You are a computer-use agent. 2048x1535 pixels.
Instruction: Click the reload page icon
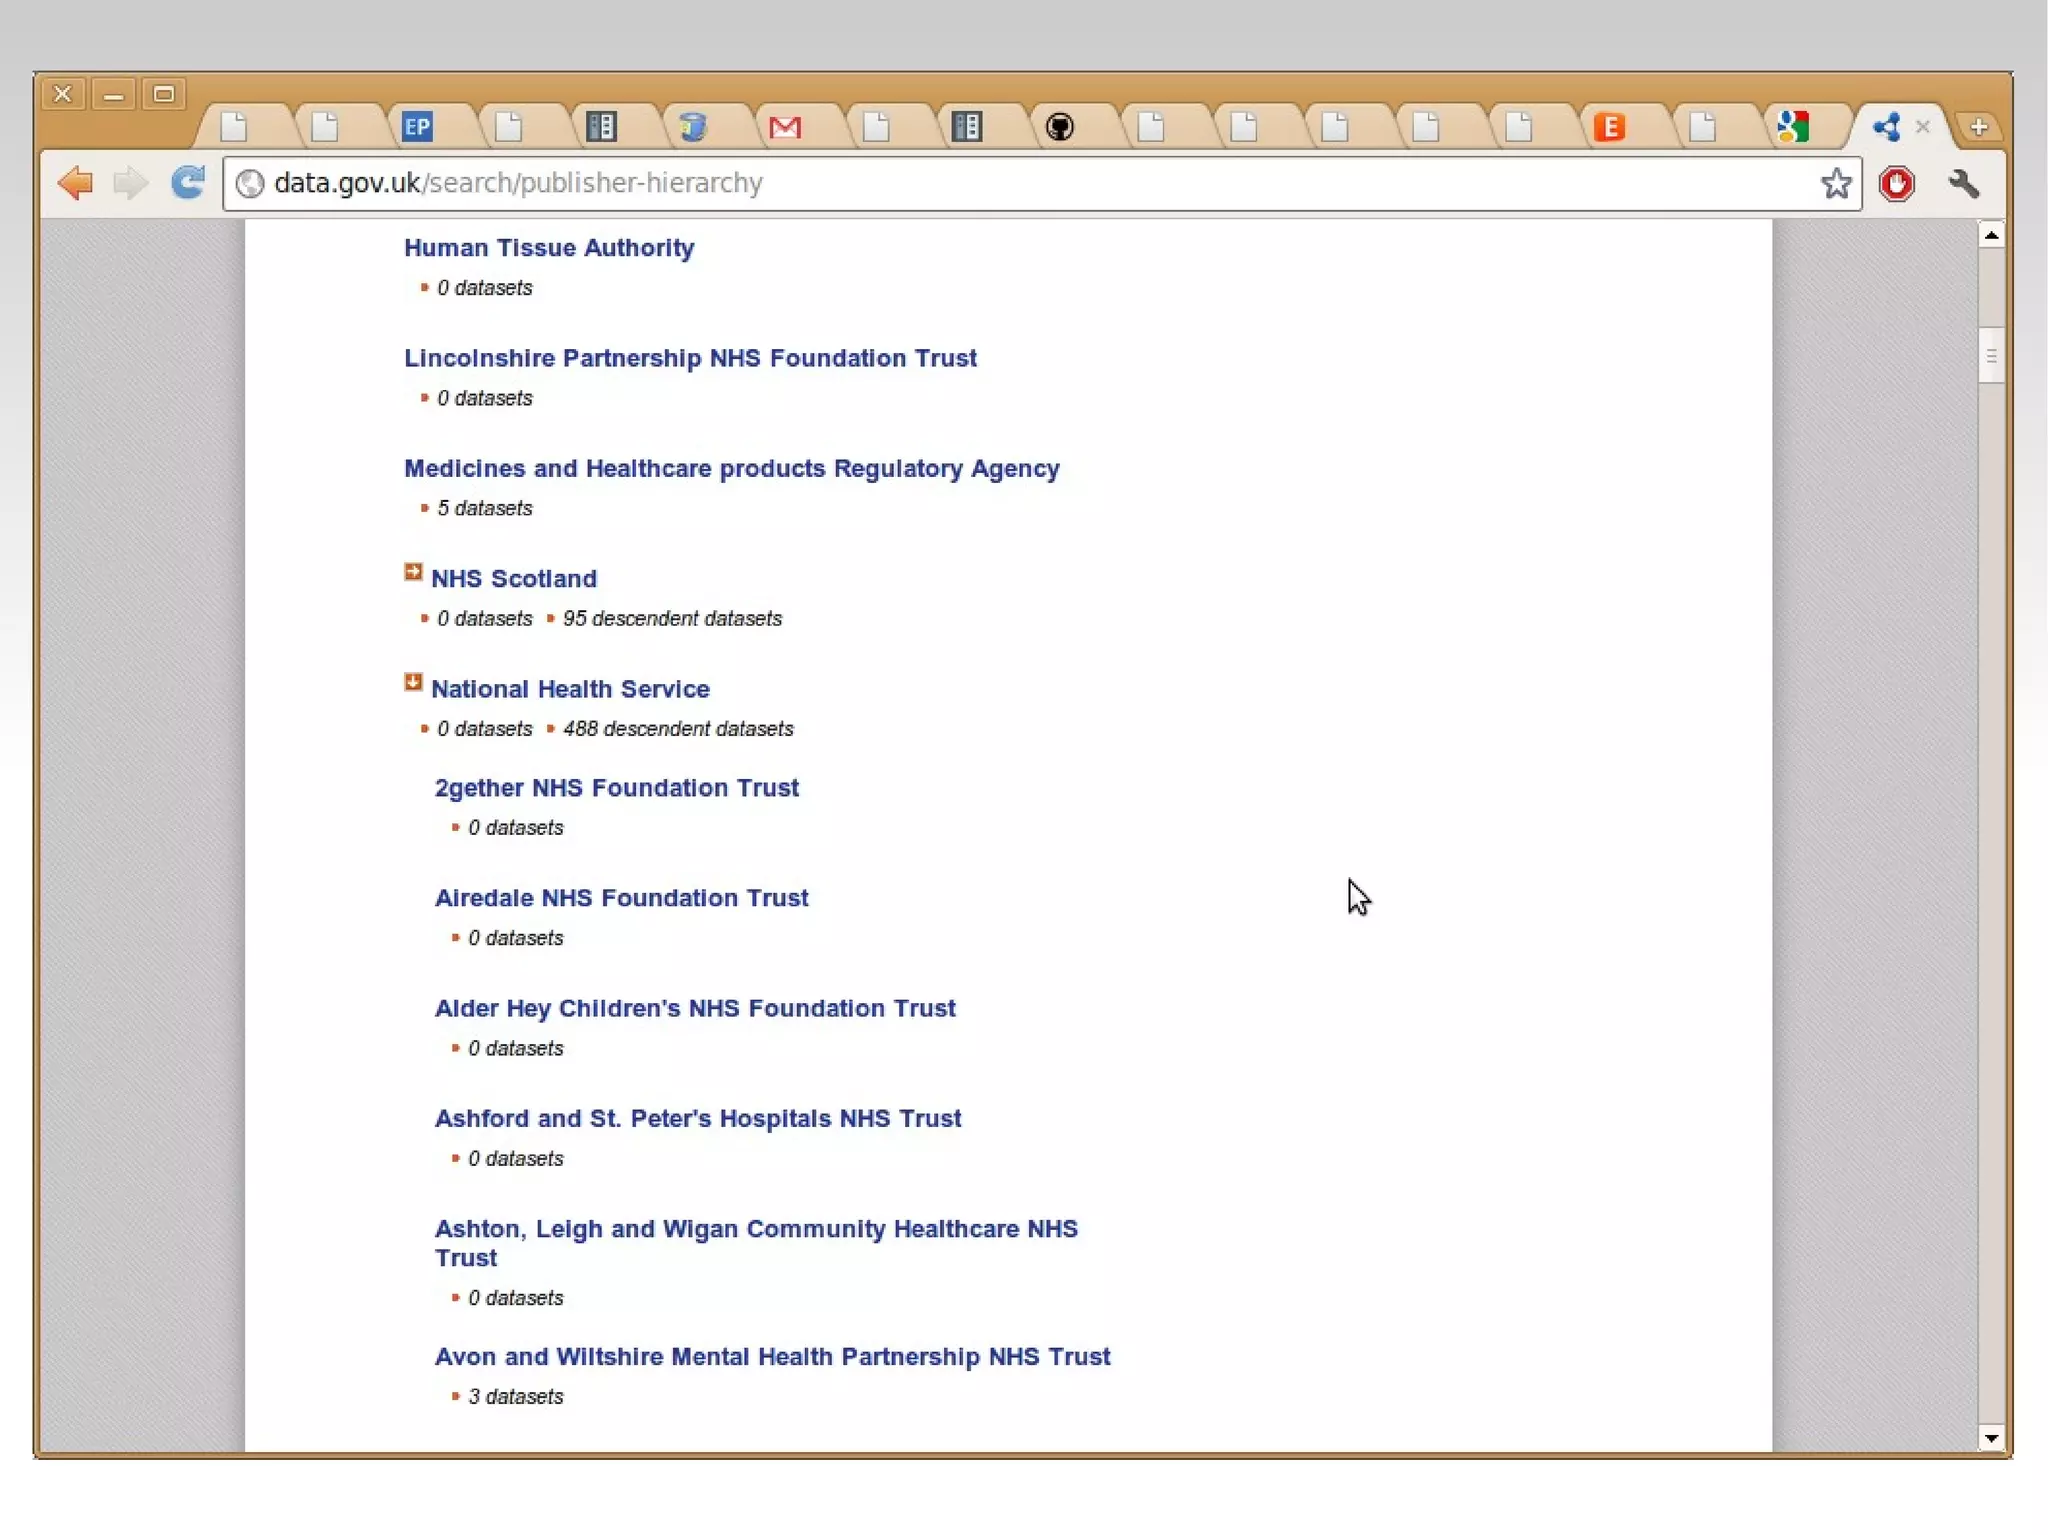pos(187,183)
